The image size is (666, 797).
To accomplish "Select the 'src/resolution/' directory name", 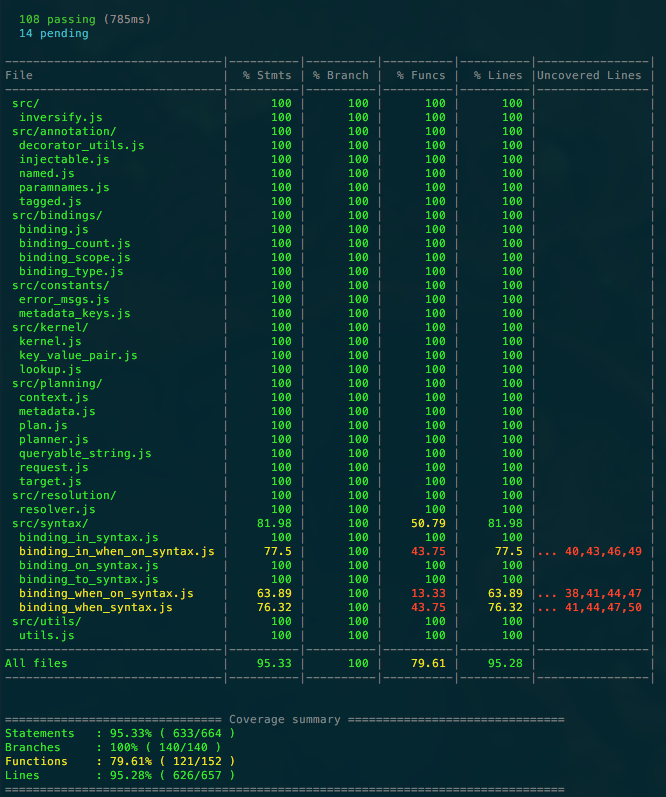I will (x=65, y=495).
